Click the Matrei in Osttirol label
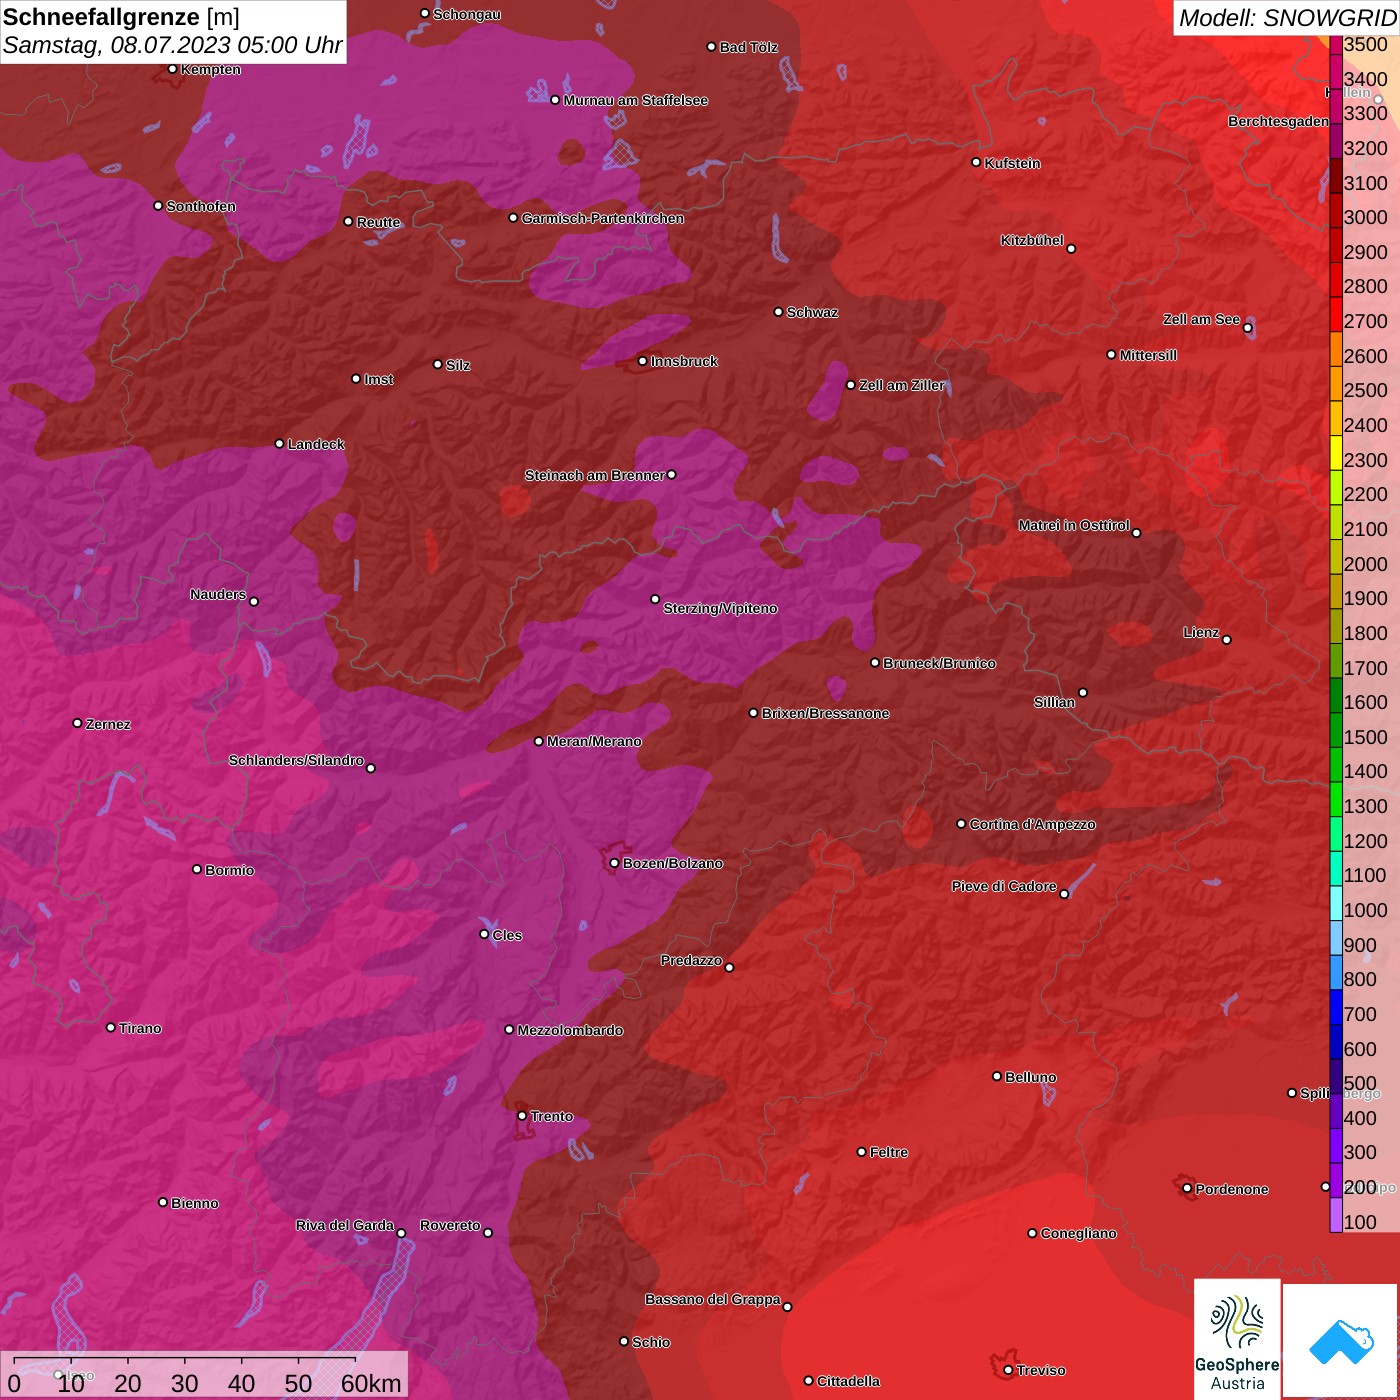This screenshot has height=1400, width=1400. point(1074,525)
